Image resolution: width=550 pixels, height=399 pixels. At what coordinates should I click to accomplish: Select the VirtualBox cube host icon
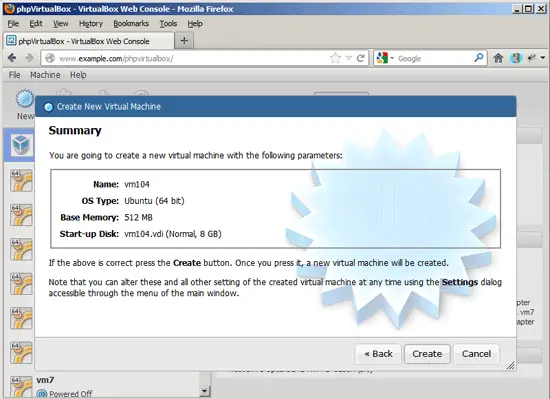(21, 144)
